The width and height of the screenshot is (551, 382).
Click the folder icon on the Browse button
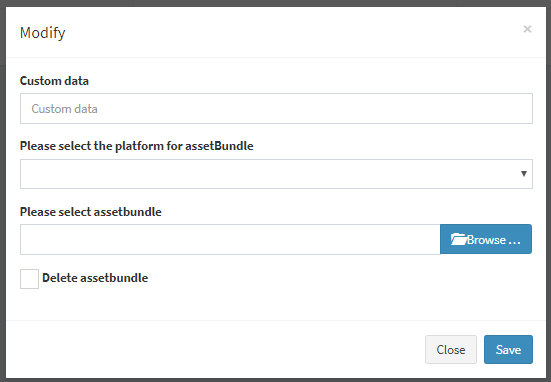pos(458,239)
